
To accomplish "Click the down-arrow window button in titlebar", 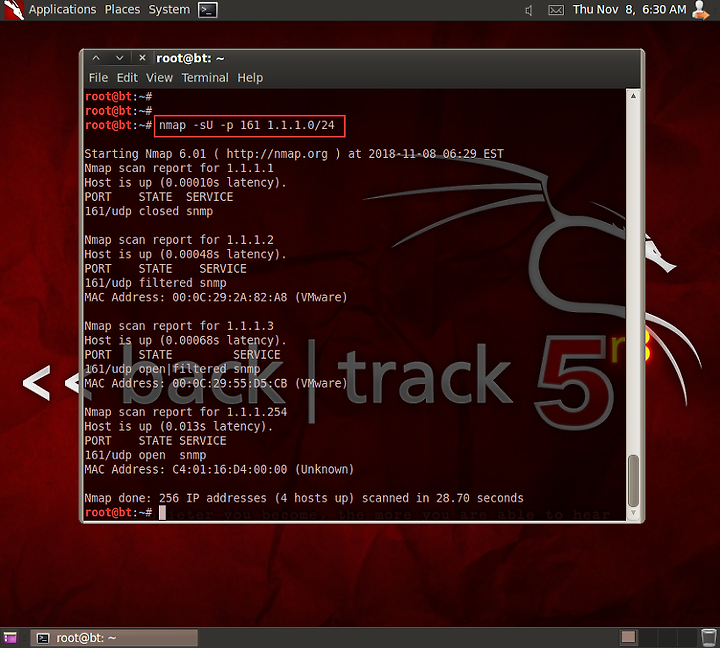I will [x=120, y=58].
